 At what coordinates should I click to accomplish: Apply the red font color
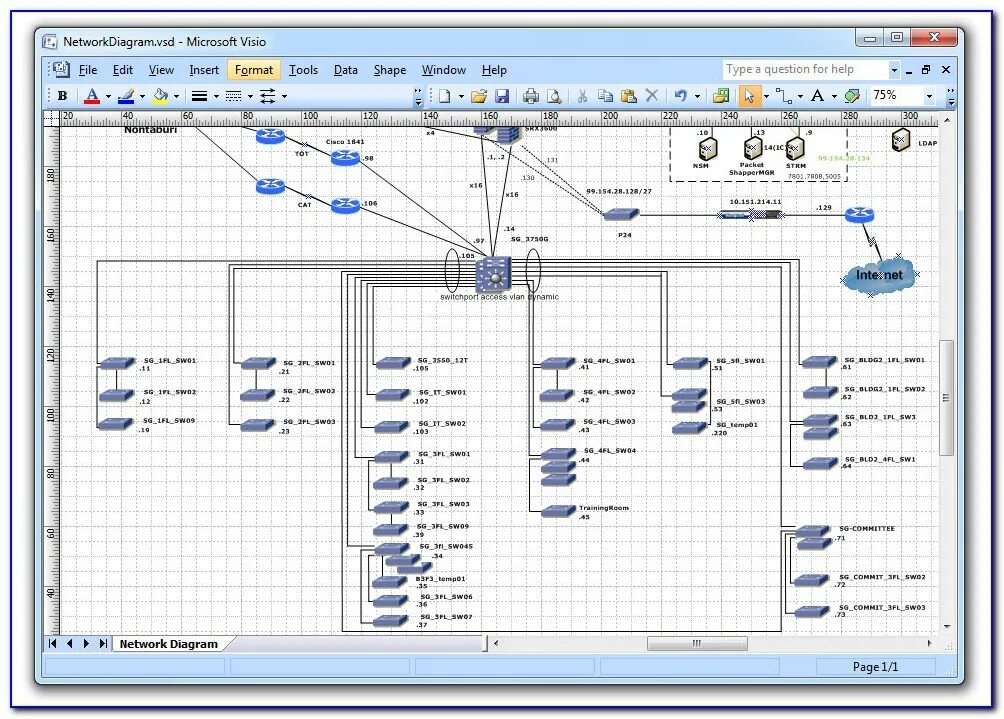[92, 96]
